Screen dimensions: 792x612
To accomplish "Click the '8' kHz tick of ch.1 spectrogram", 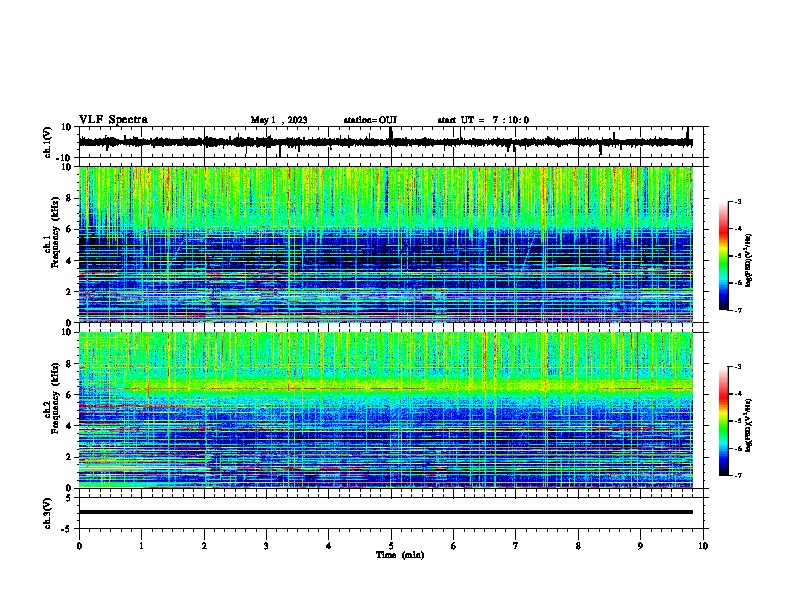I will pos(70,198).
